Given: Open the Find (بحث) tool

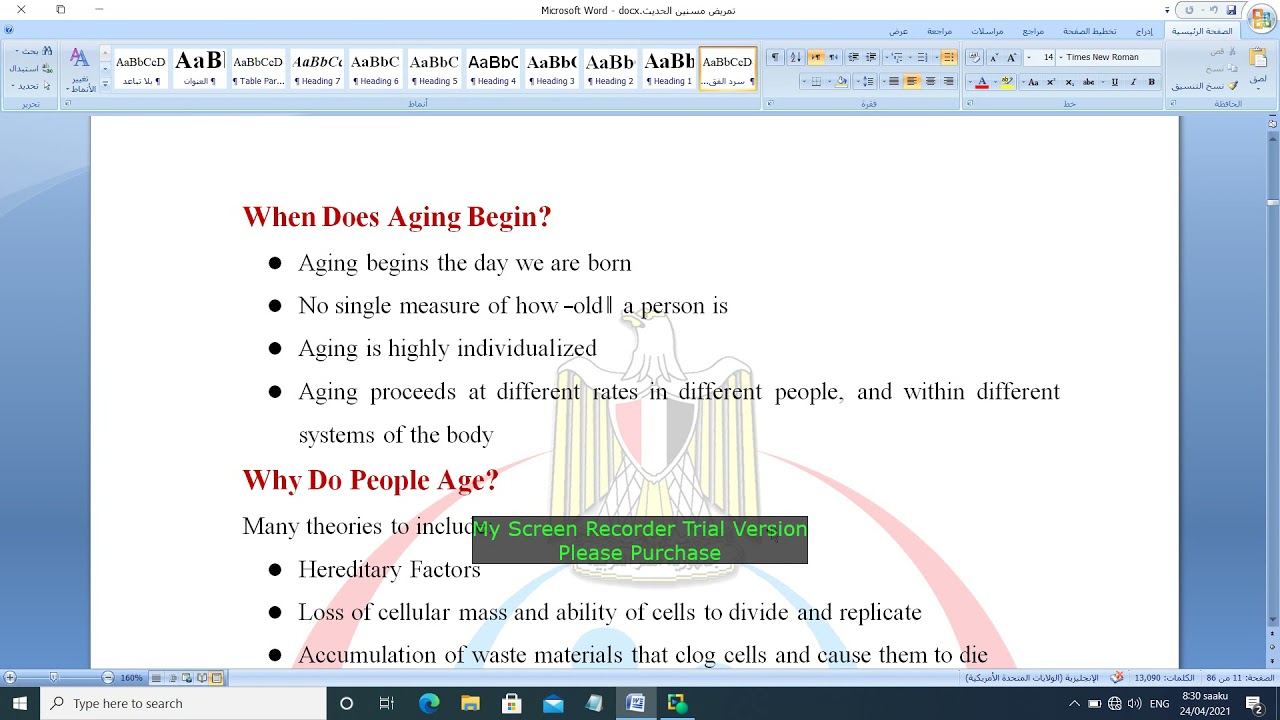Looking at the screenshot, I should click(x=33, y=51).
